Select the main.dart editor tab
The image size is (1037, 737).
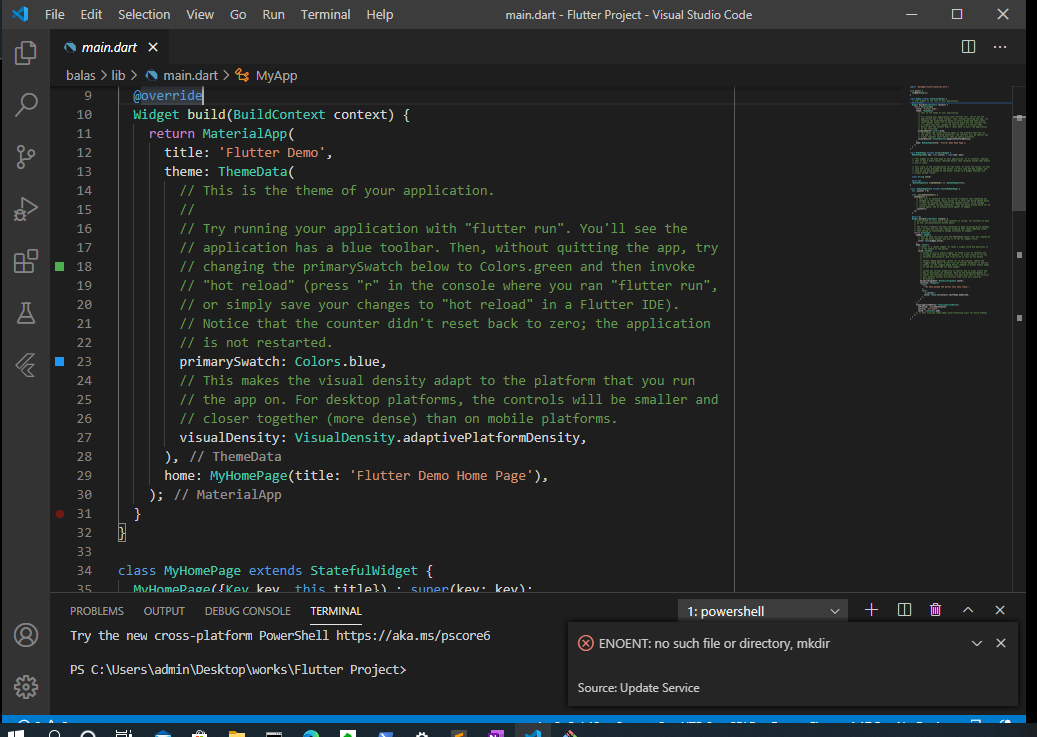click(x=109, y=47)
